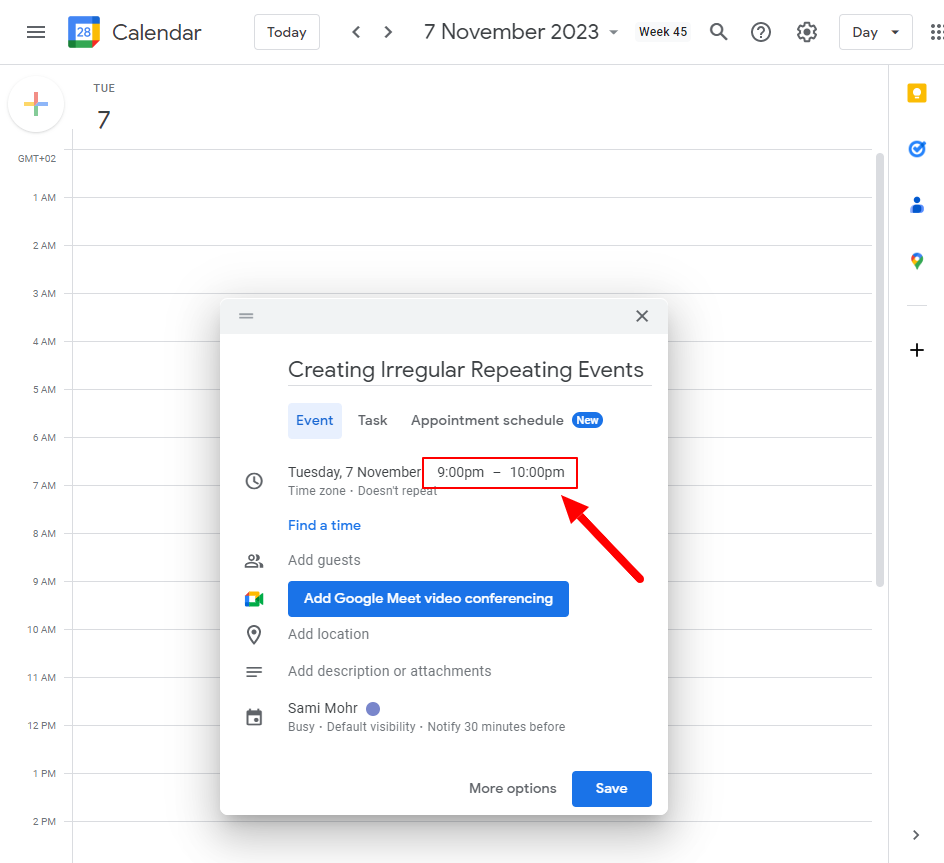Click the plus icon to get add-ons
Screen dimensions: 944x863
point(916,350)
